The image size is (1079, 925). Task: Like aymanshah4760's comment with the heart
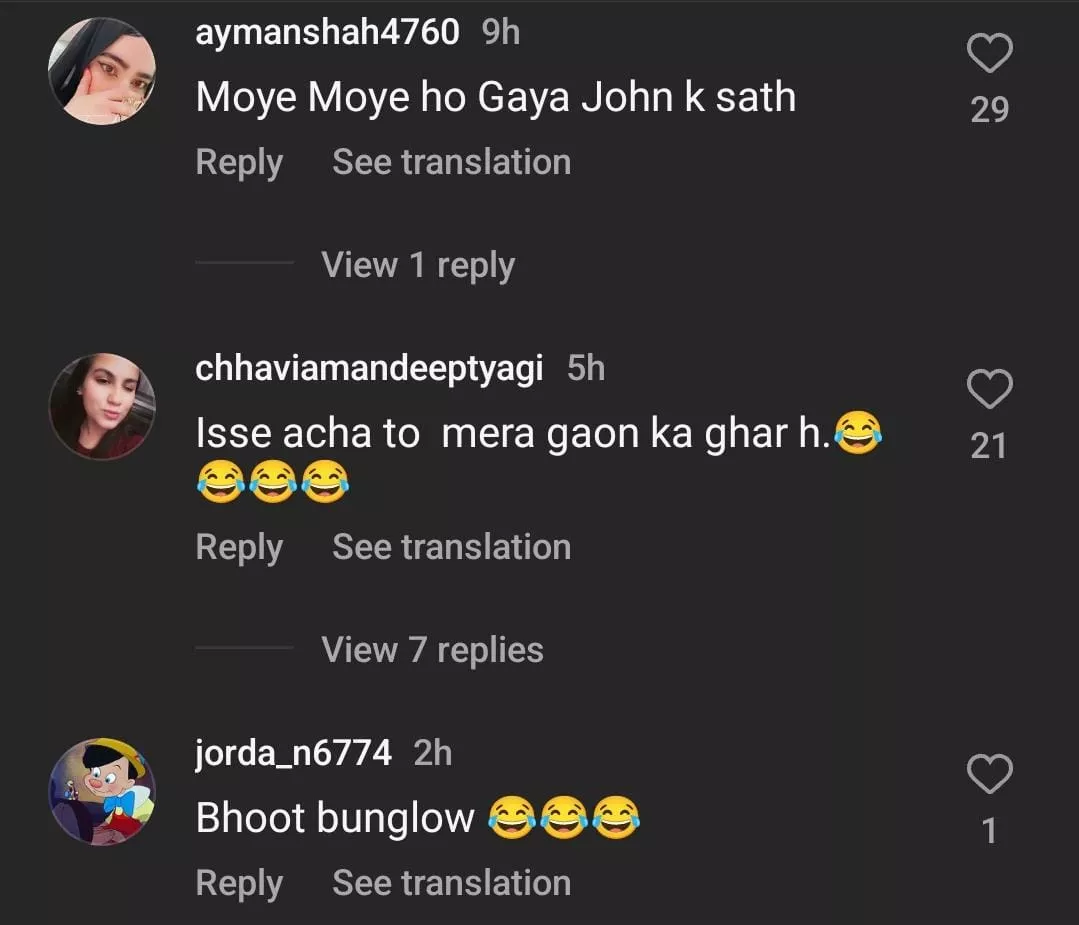click(x=990, y=54)
